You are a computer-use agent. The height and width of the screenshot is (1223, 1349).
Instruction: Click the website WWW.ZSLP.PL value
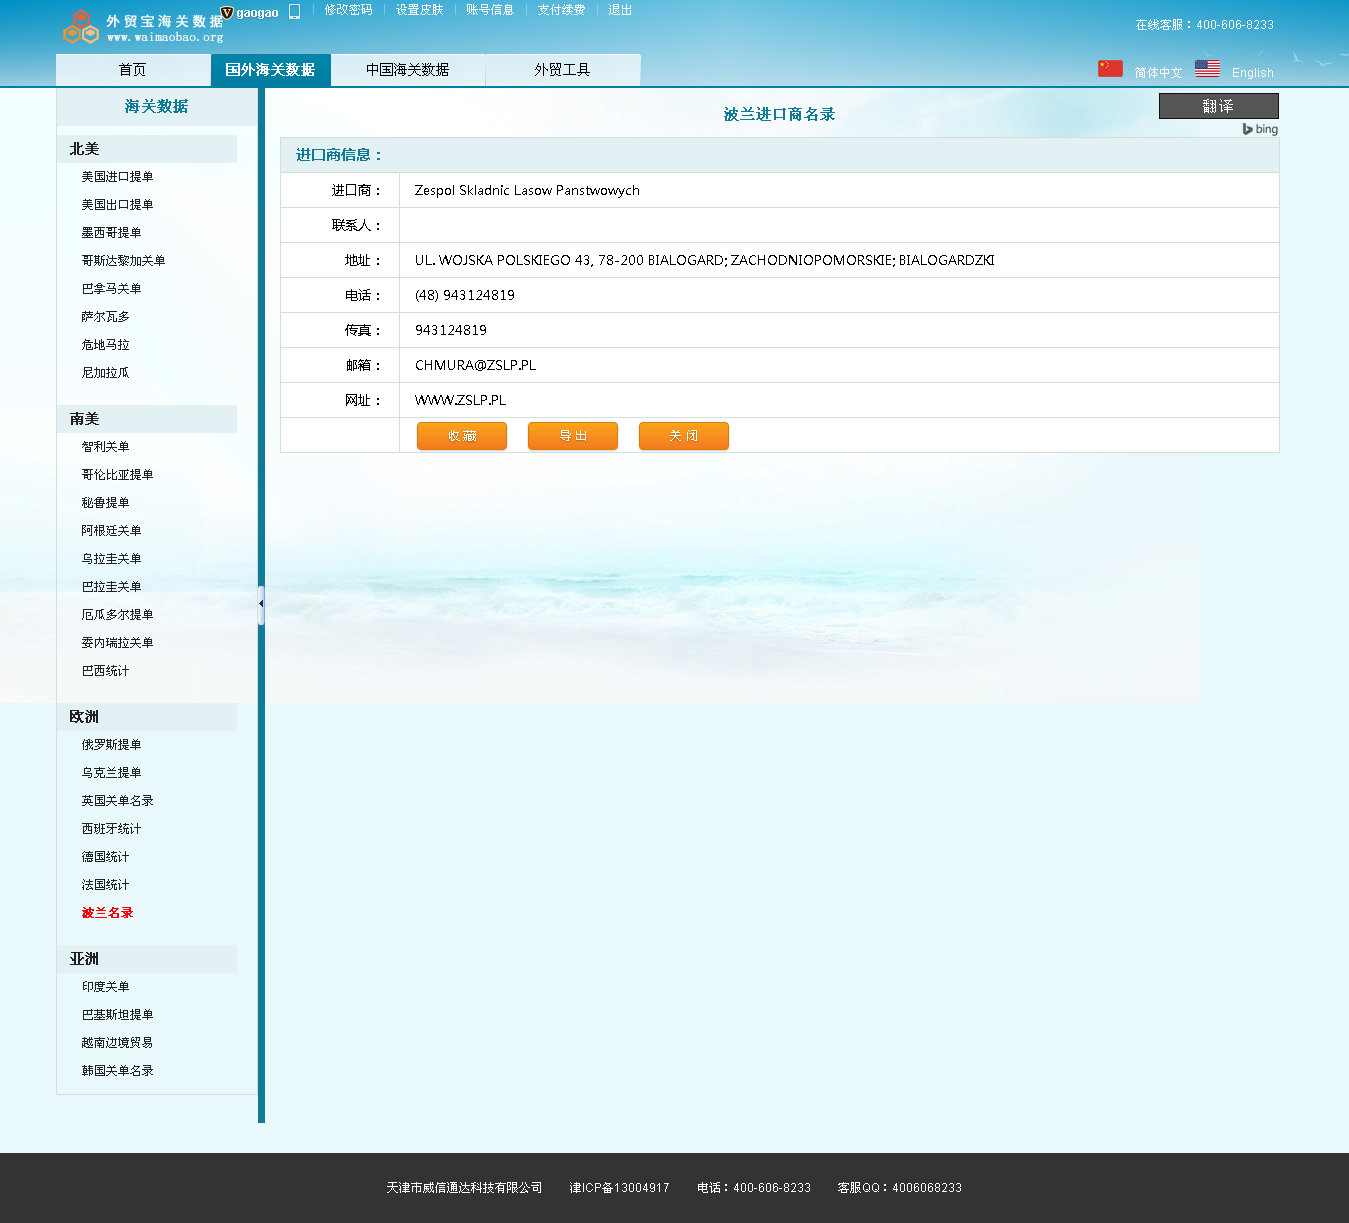pyautogui.click(x=460, y=400)
